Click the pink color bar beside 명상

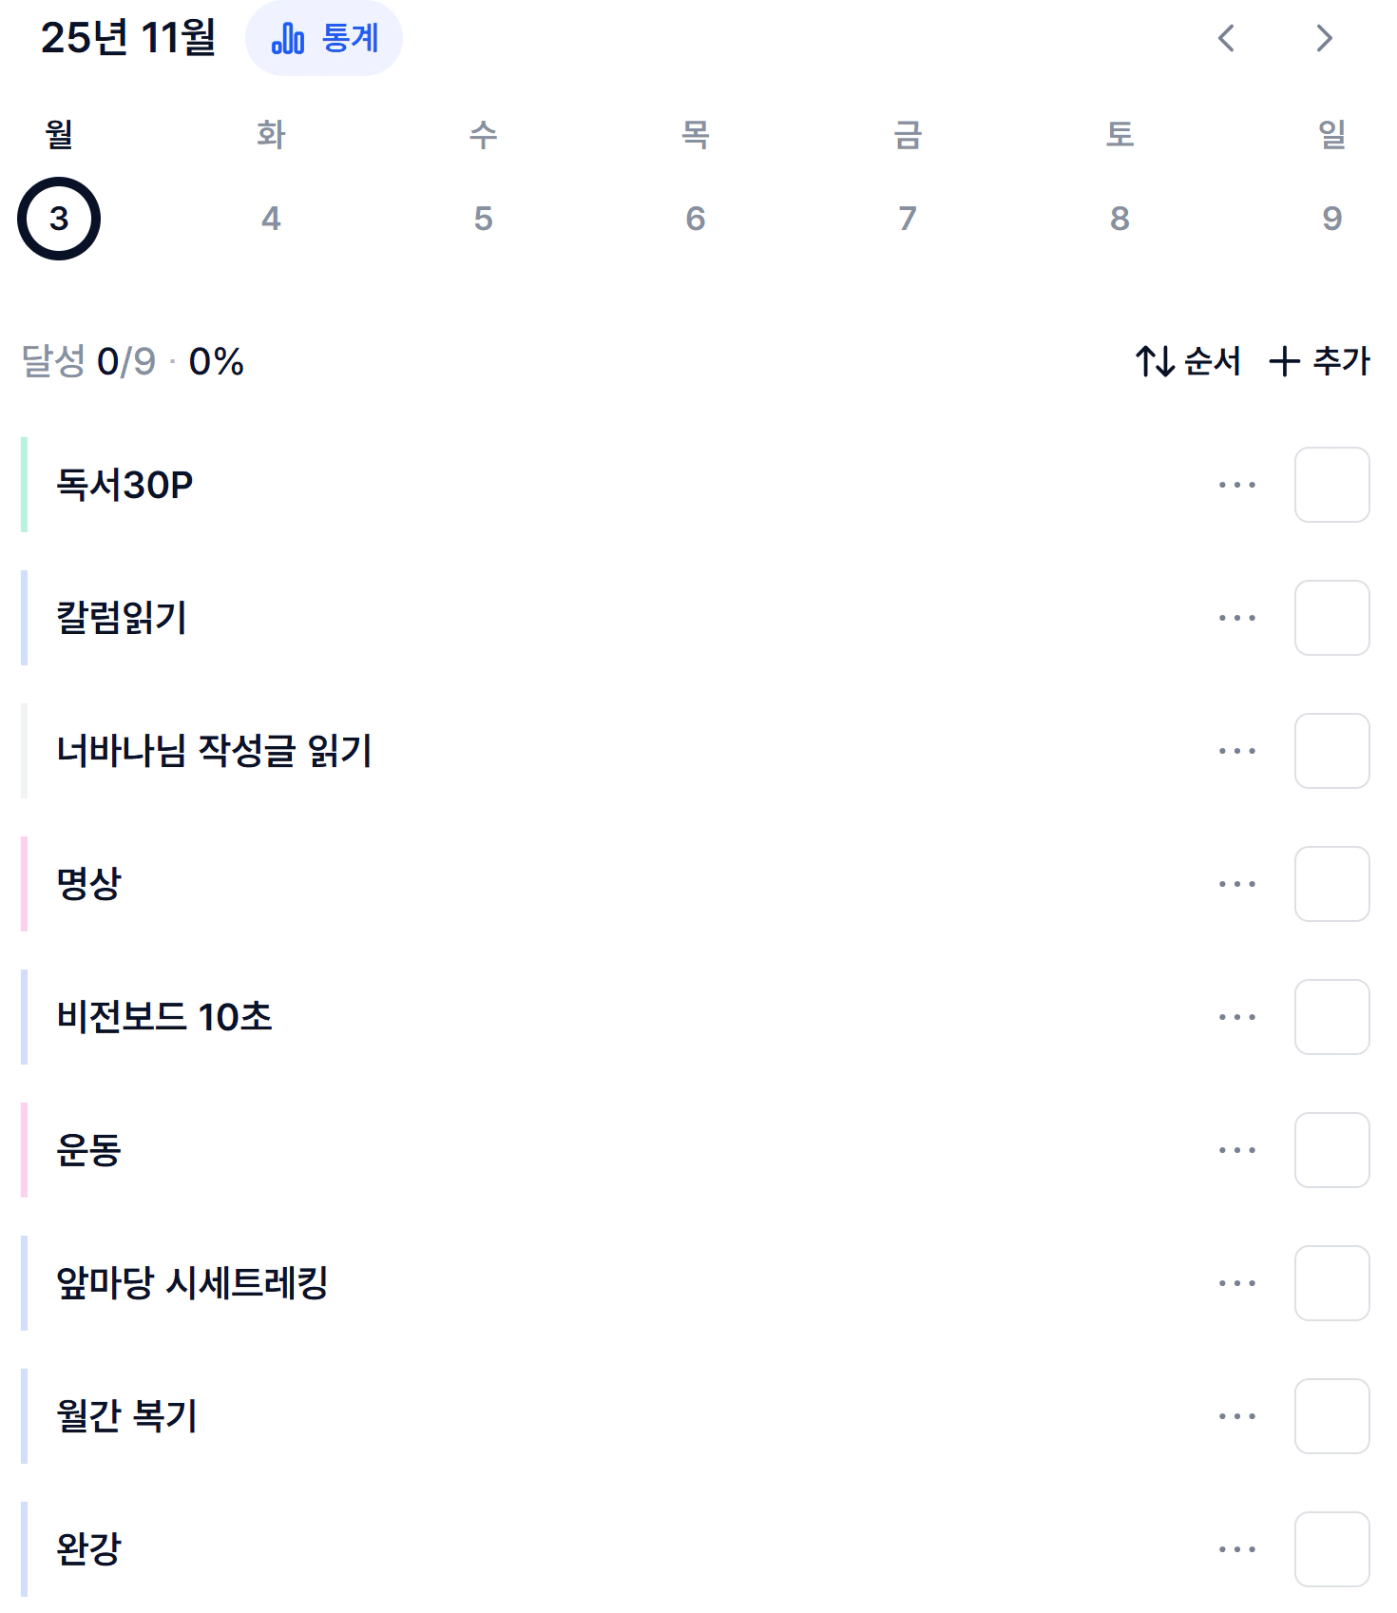coord(24,884)
